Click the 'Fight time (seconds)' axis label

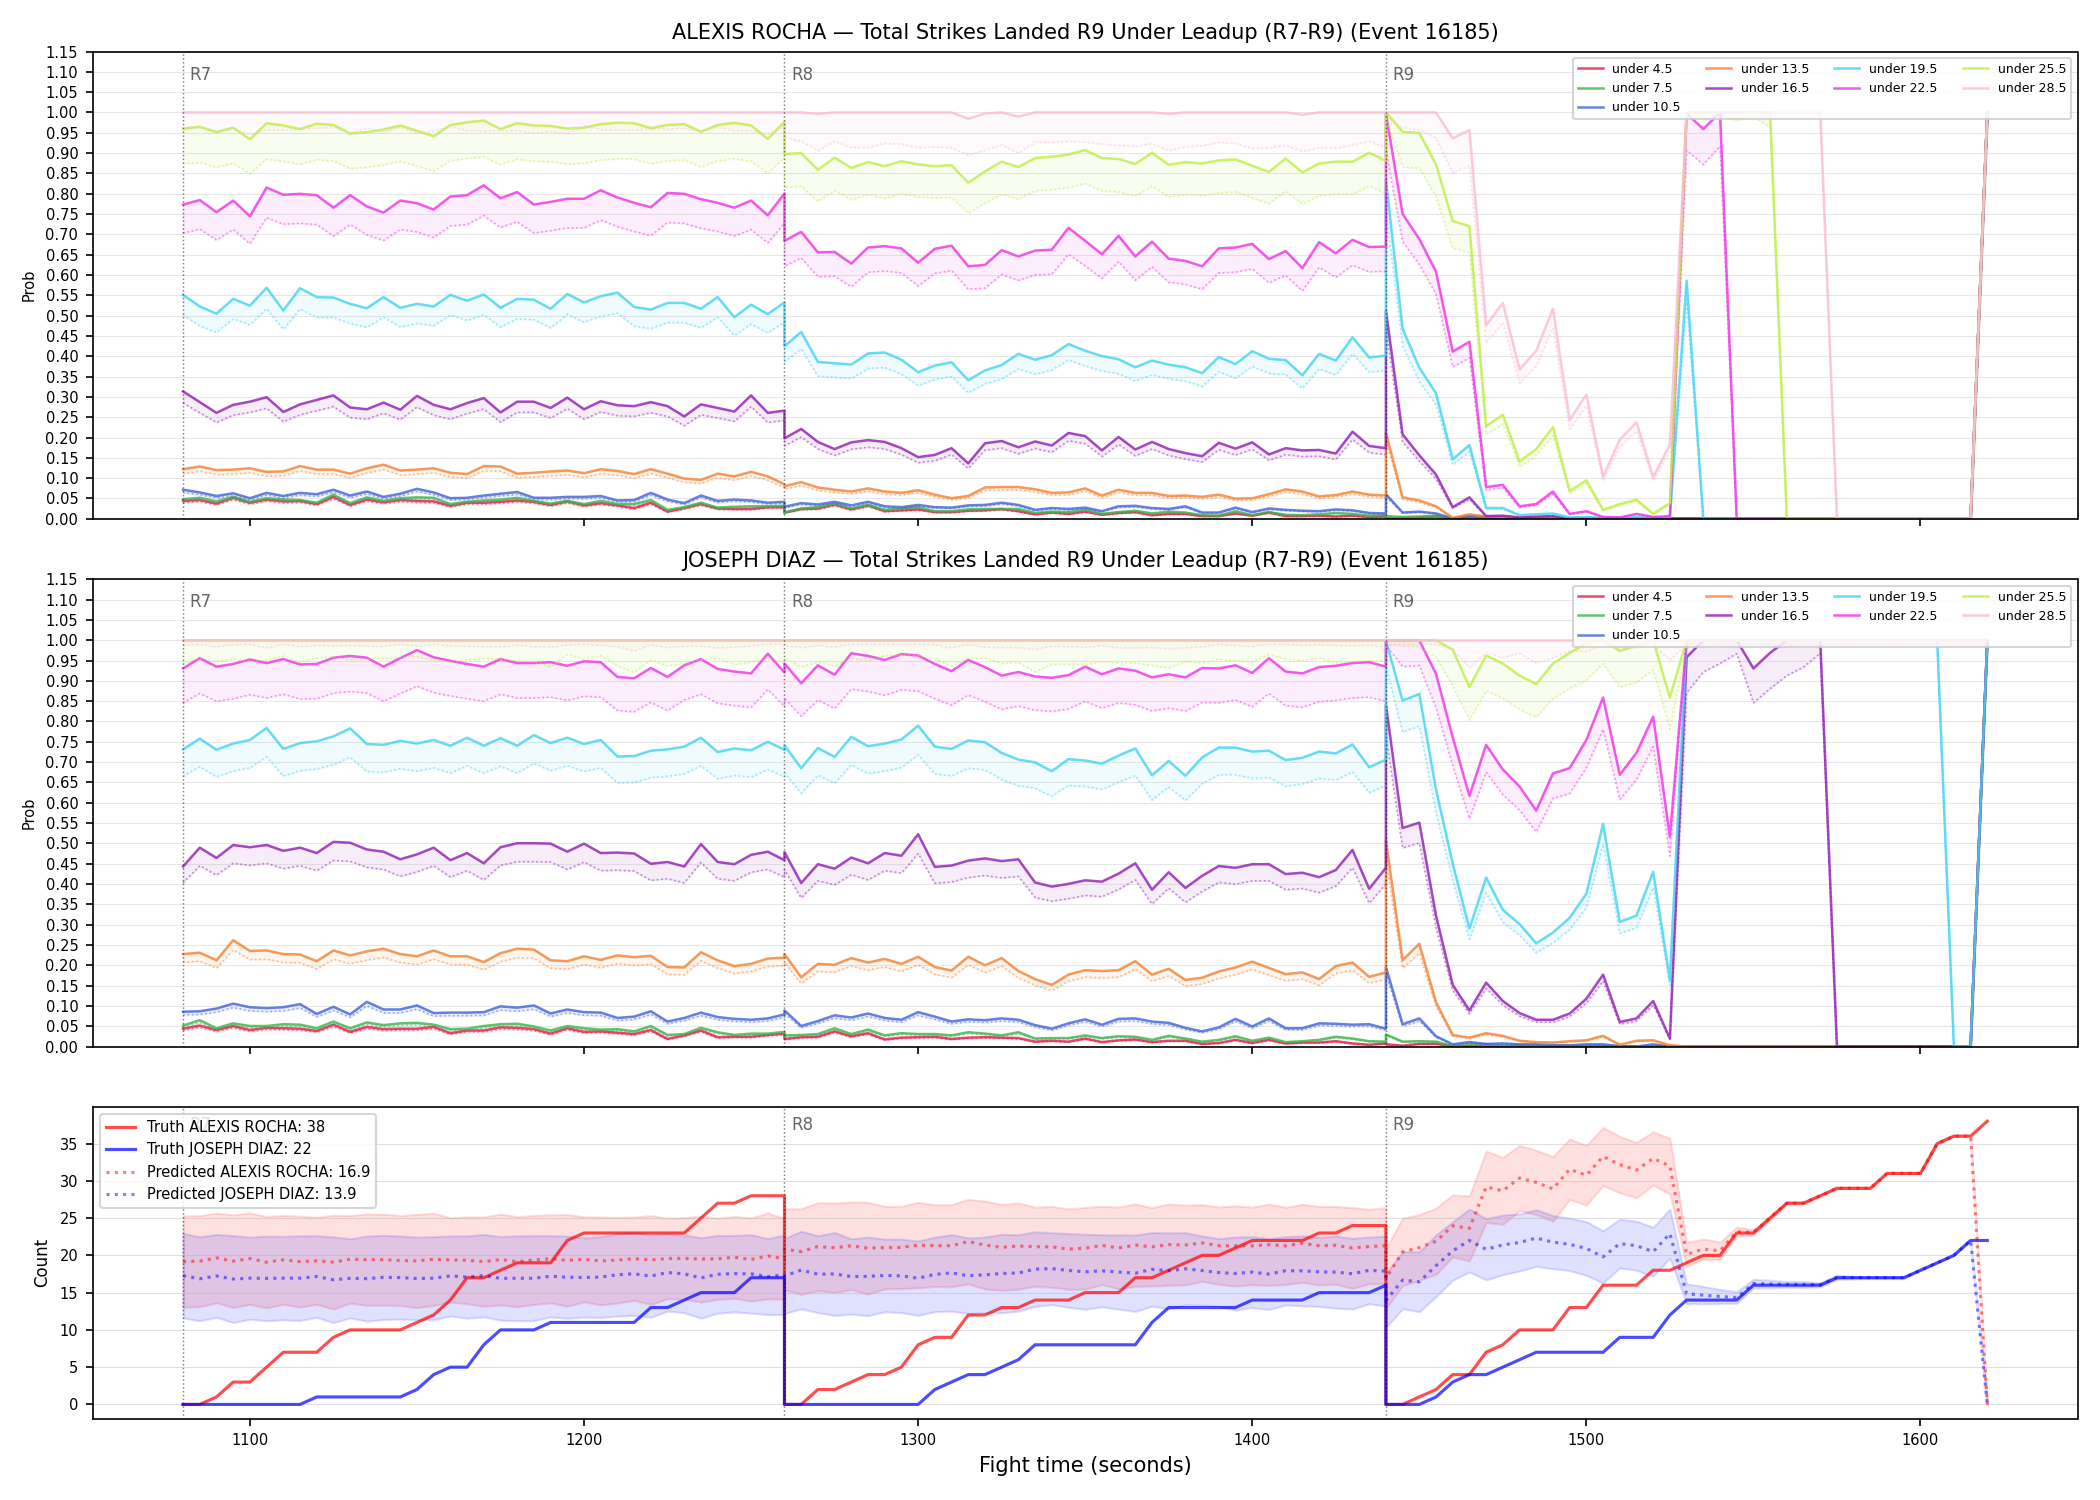[x=1085, y=1465]
